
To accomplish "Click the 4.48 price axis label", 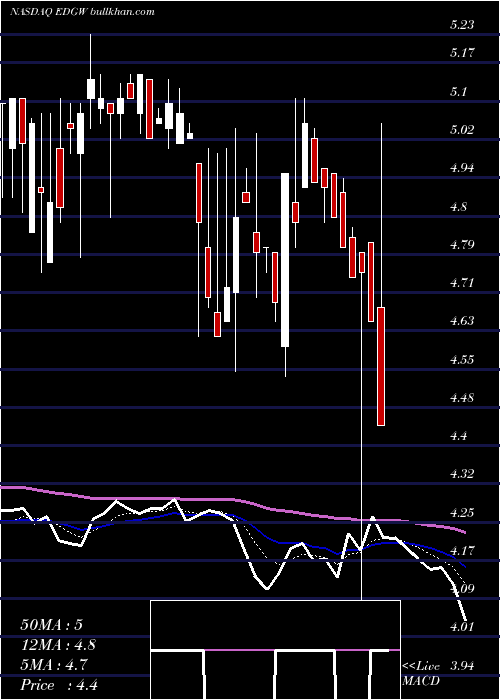I will coord(462,397).
